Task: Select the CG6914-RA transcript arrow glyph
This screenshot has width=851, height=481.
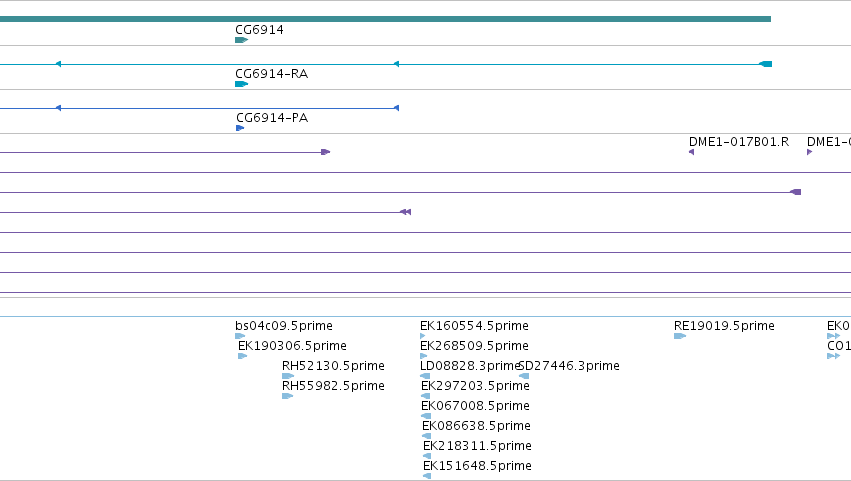Action: click(x=242, y=84)
